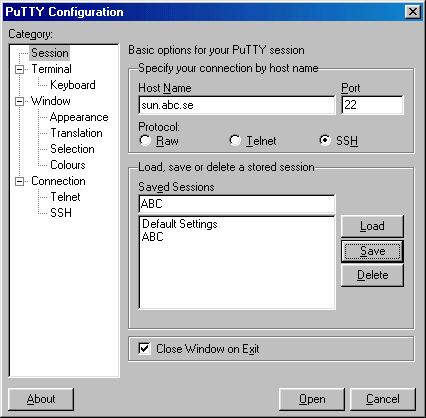Select the Telnet protocol radio button
Viewport: 426px width, 418px height.
click(x=235, y=140)
